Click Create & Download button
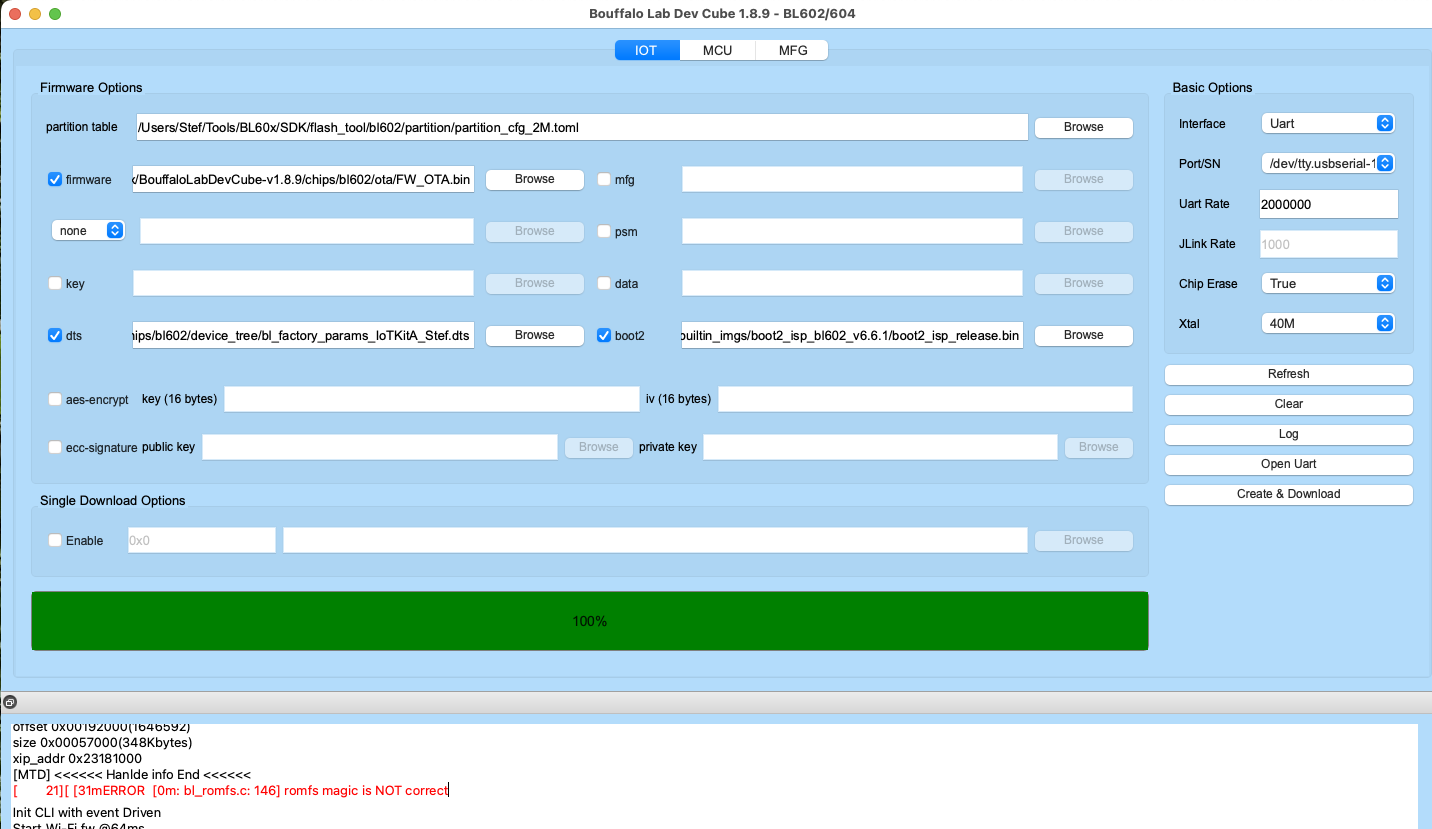The width and height of the screenshot is (1432, 829). click(1289, 494)
